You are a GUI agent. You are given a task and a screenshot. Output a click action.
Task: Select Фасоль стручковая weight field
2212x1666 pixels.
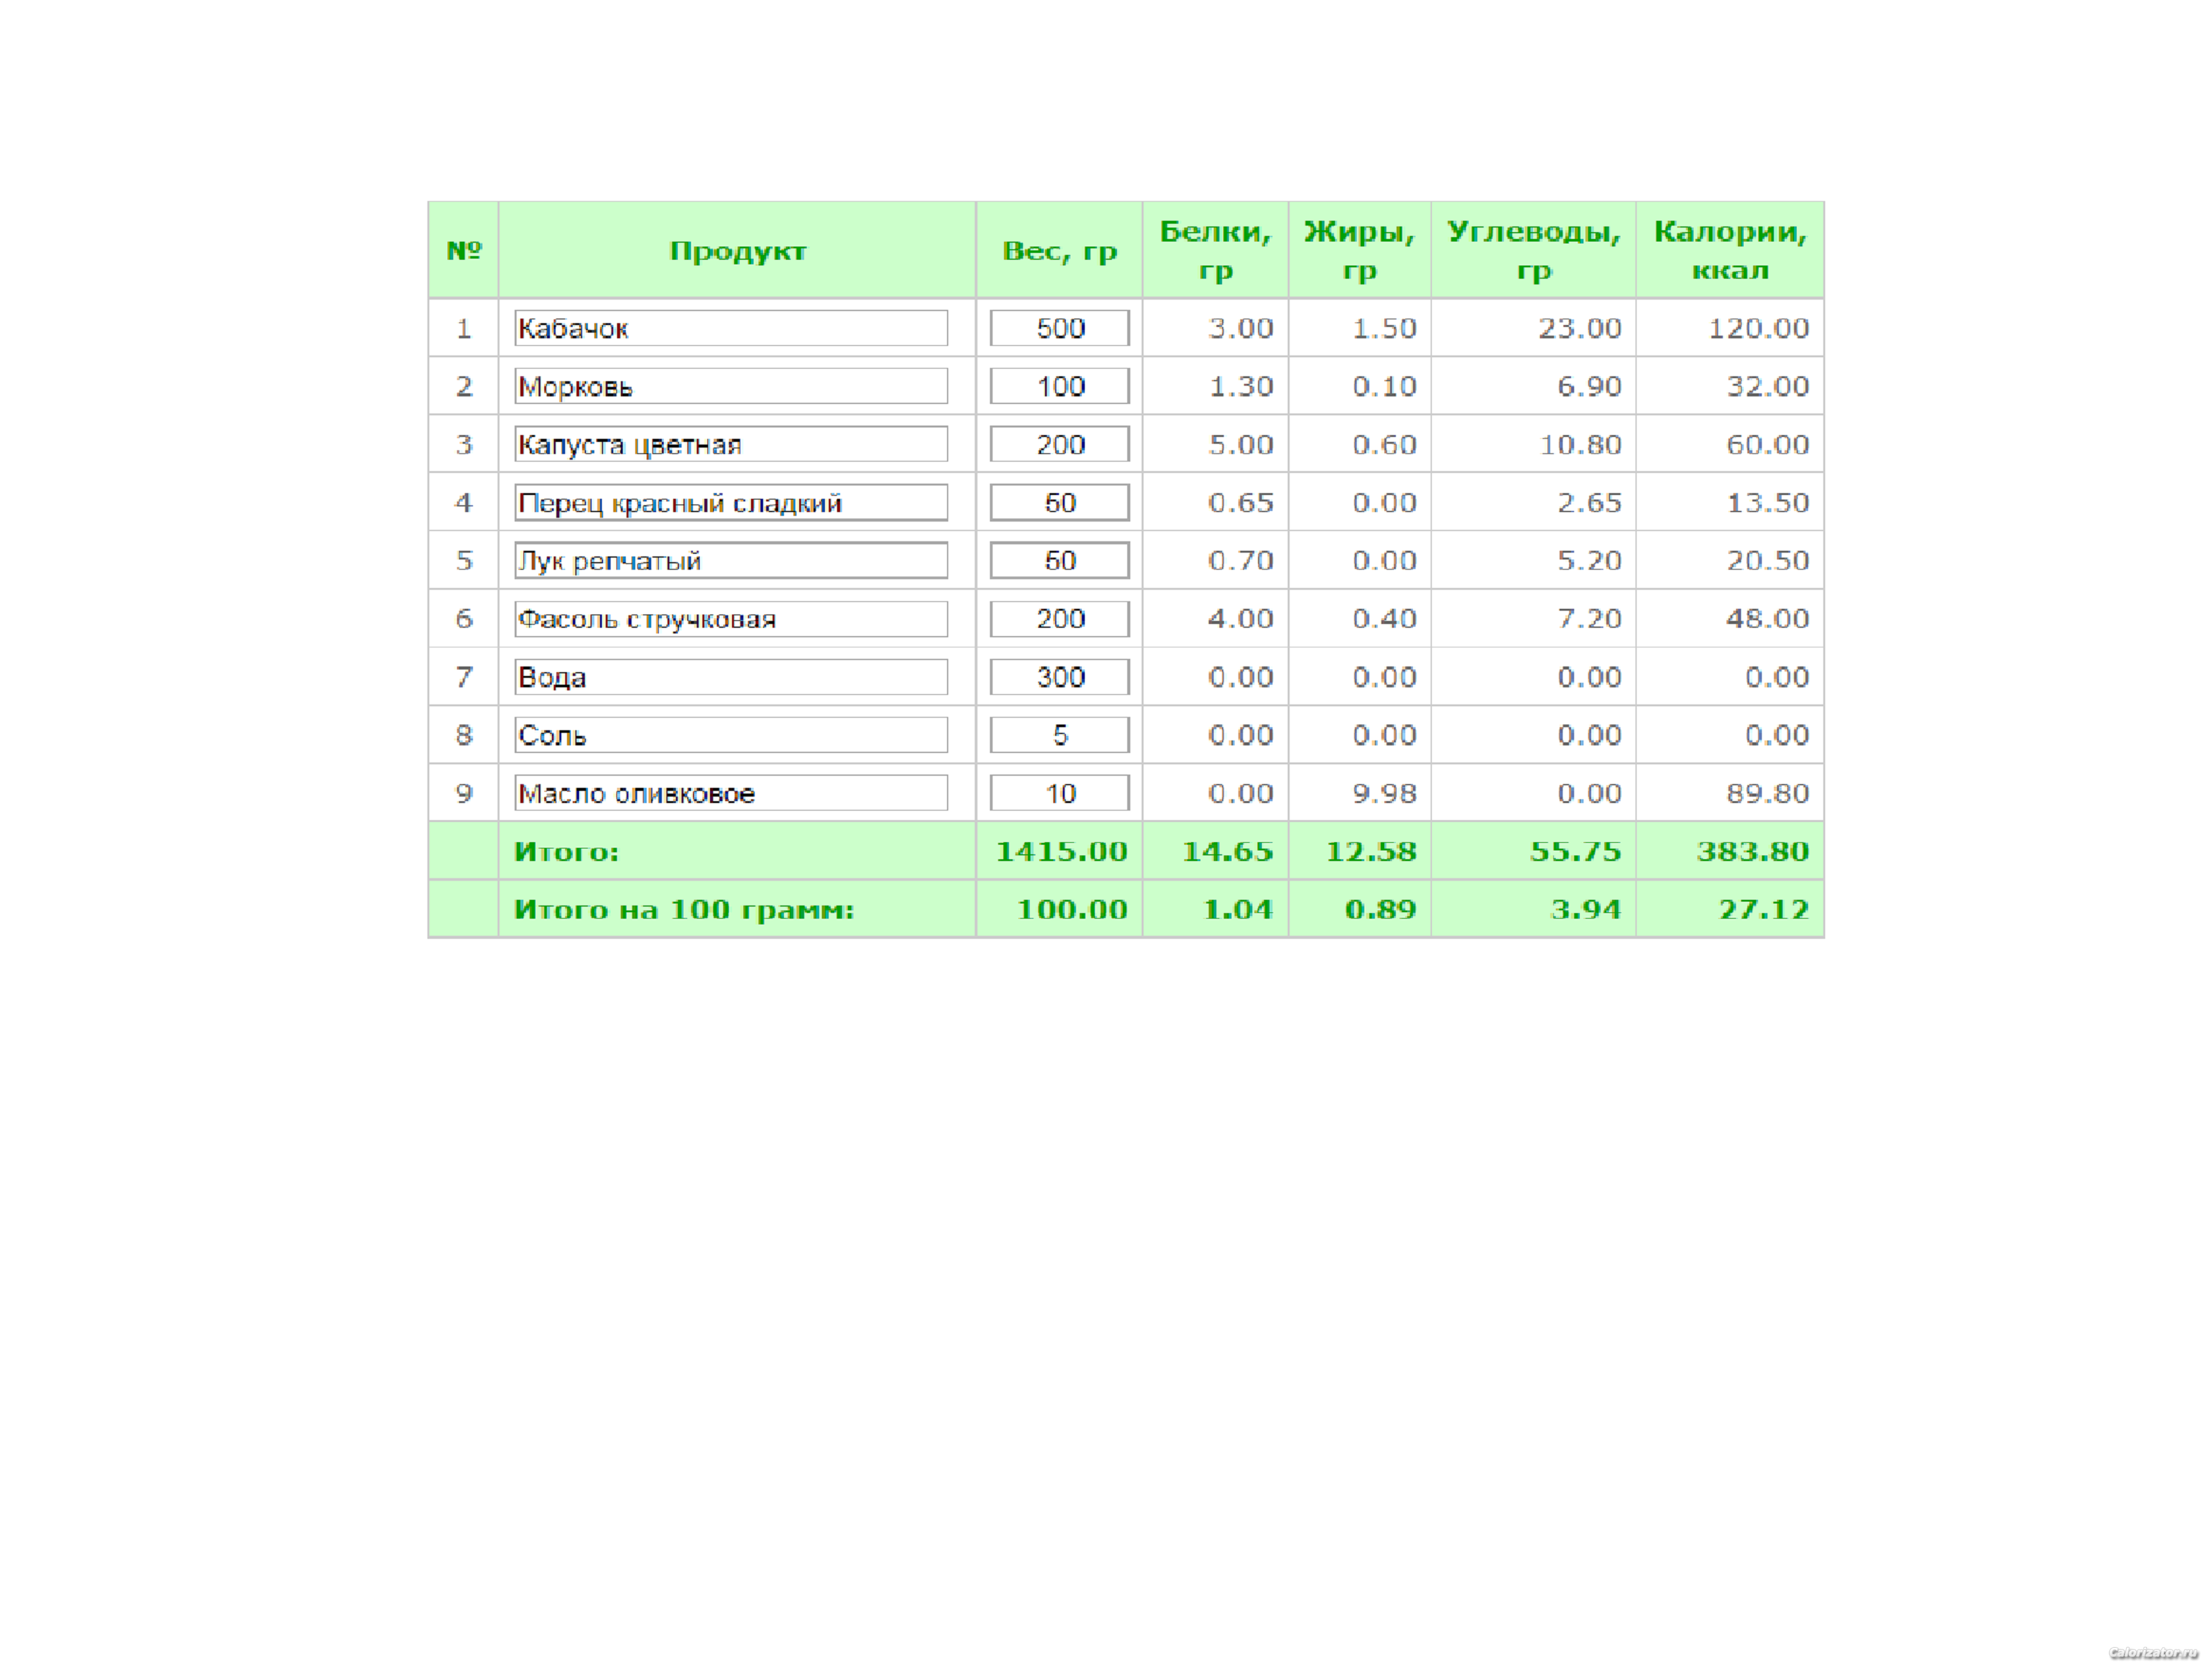(x=1060, y=618)
